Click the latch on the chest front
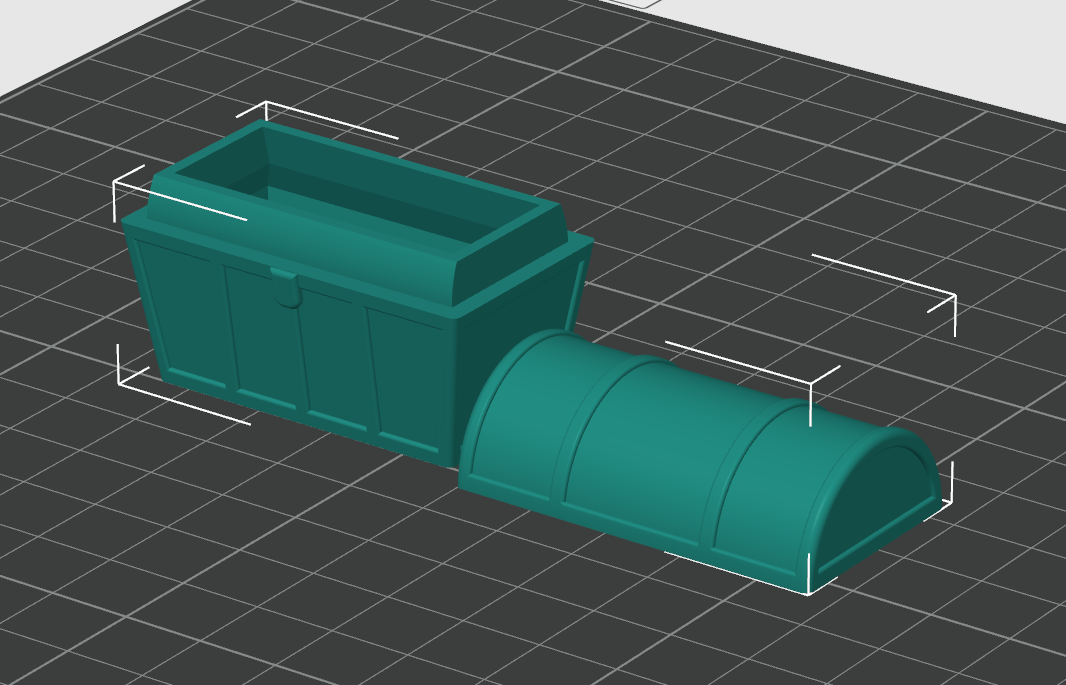Viewport: 1066px width, 685px height. (x=287, y=288)
